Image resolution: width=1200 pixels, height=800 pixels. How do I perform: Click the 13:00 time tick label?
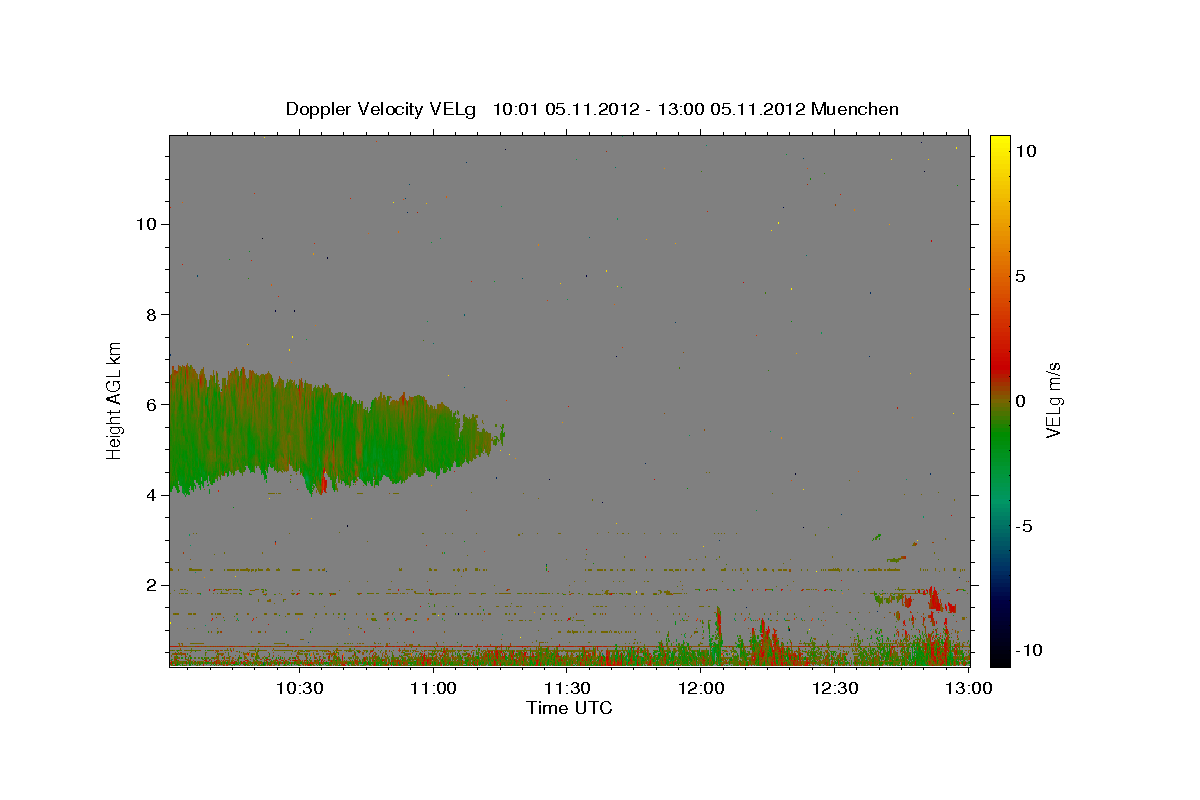click(x=969, y=688)
